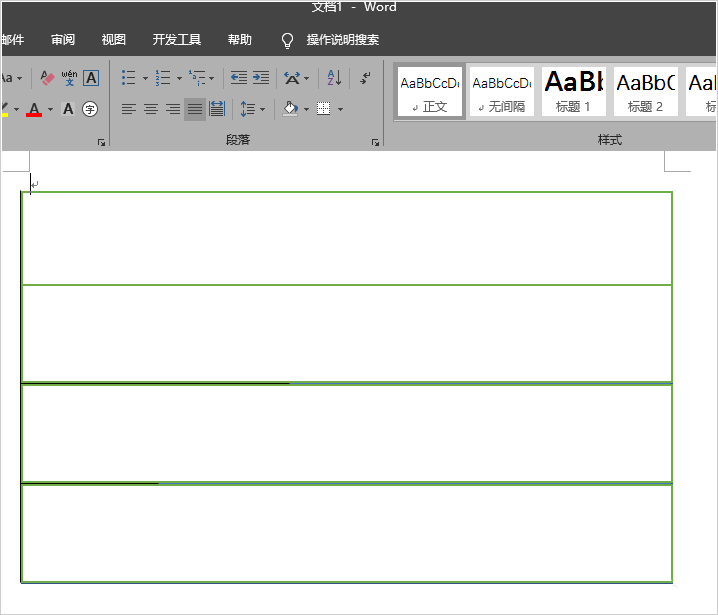The width and height of the screenshot is (718, 615).
Task: Open the 帮助 ribbon tab
Action: pos(240,40)
